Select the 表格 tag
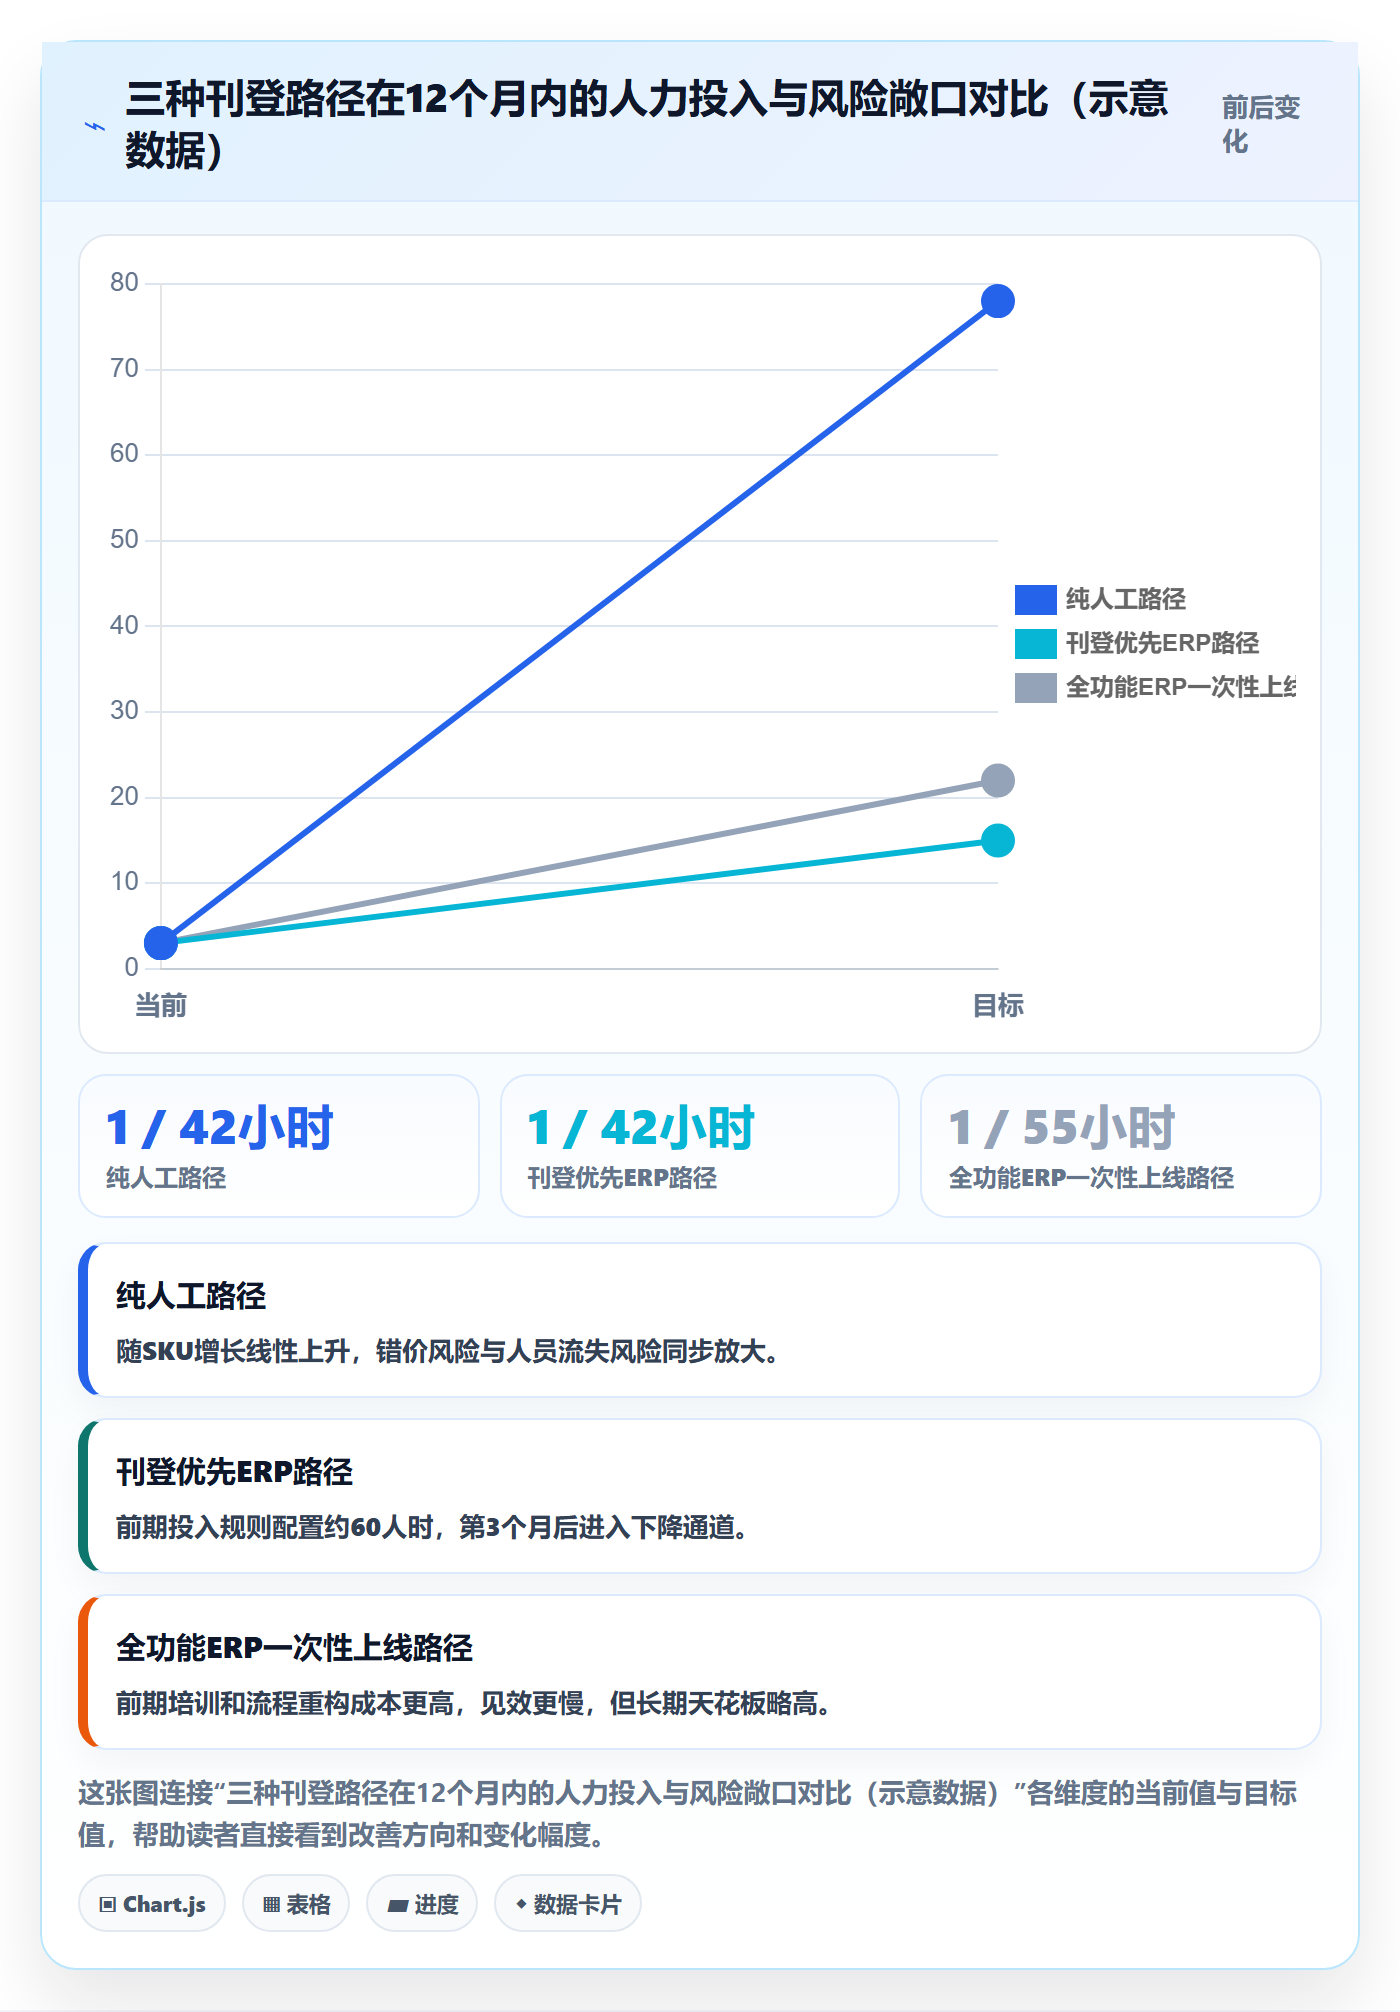Screen dimensions: 1400x2012 click(x=296, y=1904)
